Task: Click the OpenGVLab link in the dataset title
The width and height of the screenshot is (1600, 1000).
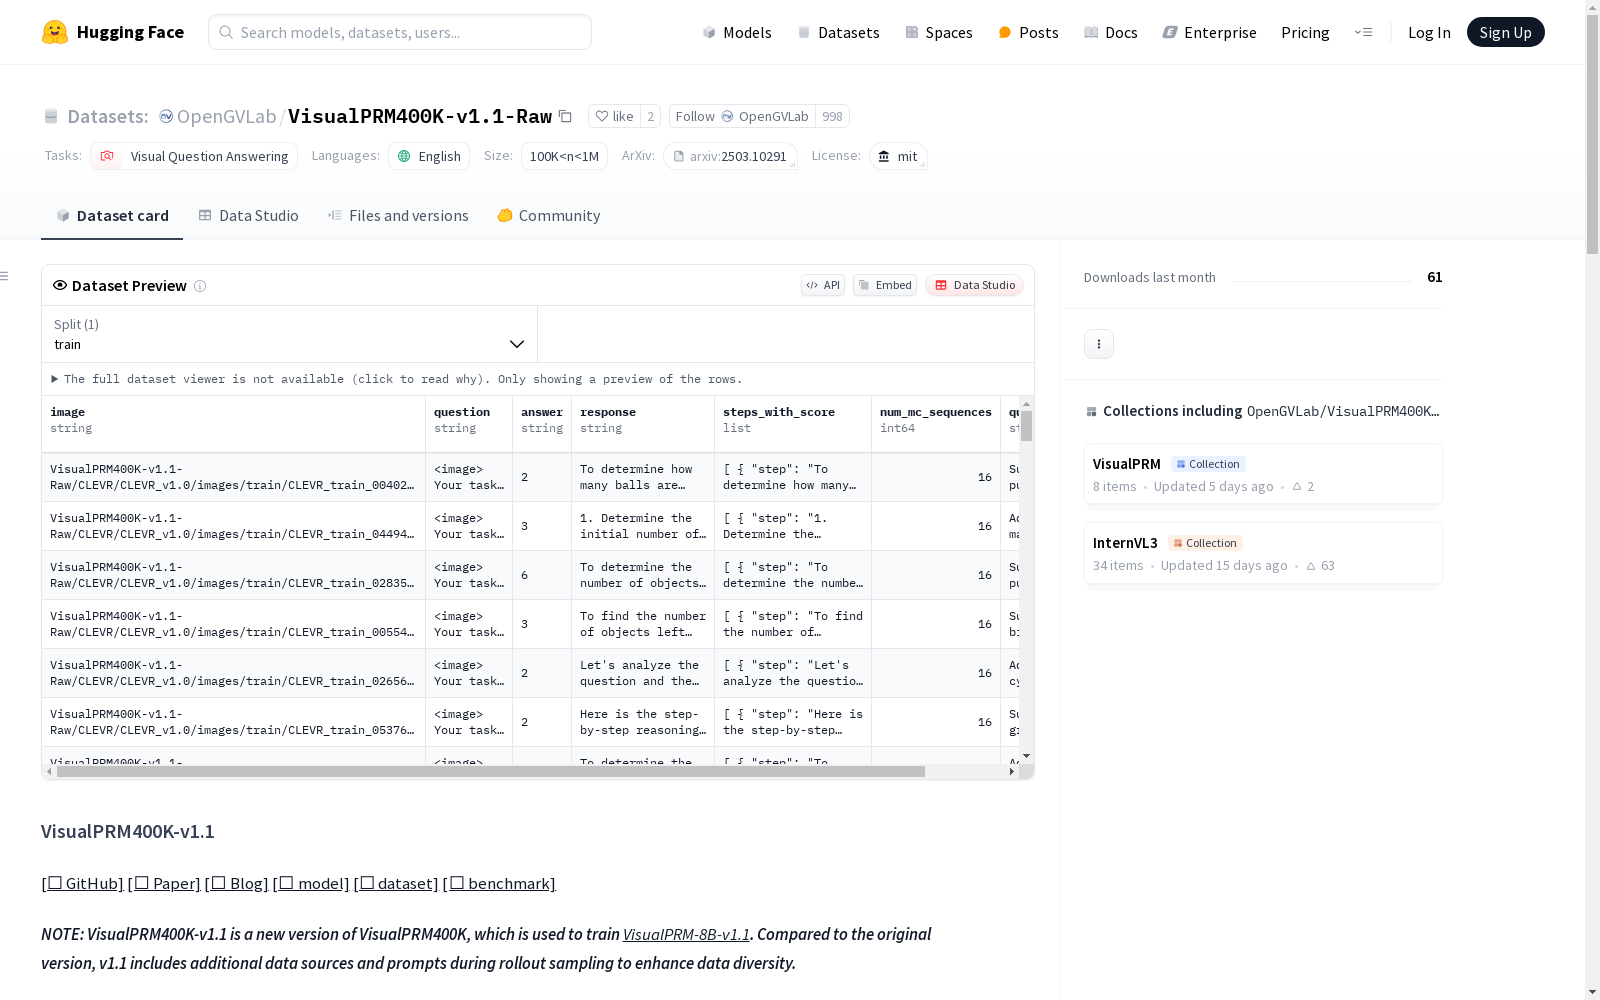Action: point(226,116)
